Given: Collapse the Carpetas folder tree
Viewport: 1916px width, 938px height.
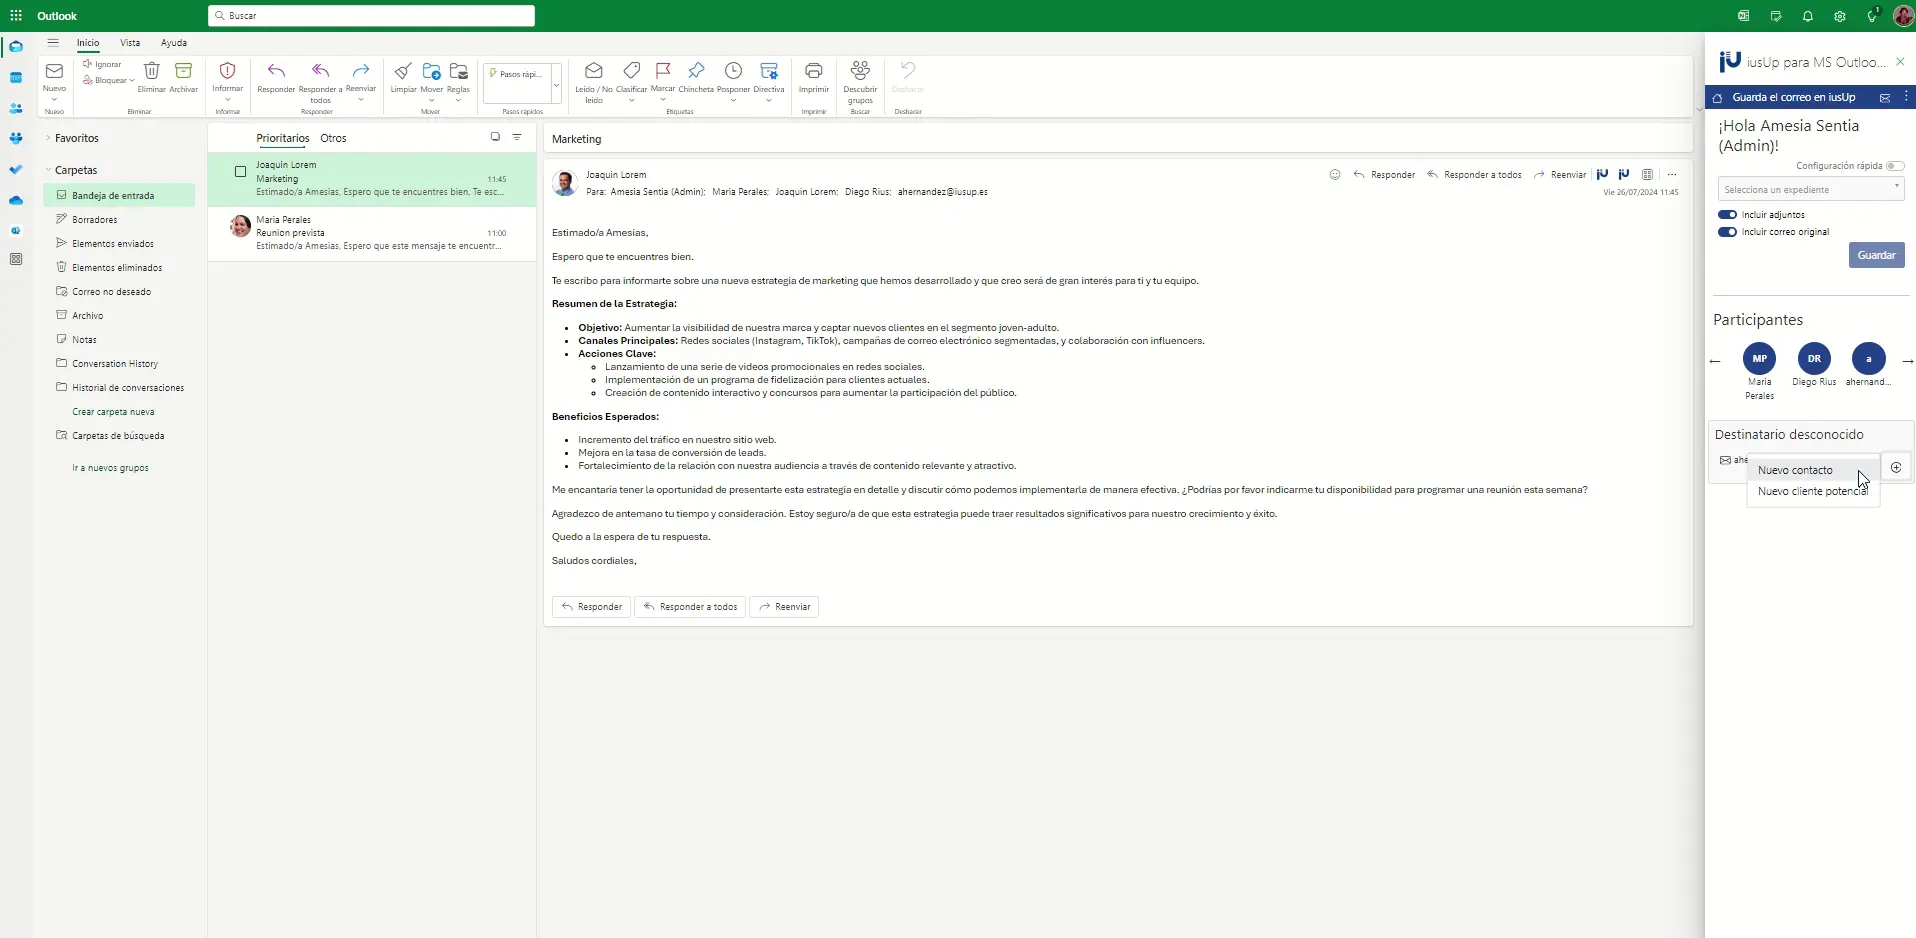Looking at the screenshot, I should (x=48, y=170).
